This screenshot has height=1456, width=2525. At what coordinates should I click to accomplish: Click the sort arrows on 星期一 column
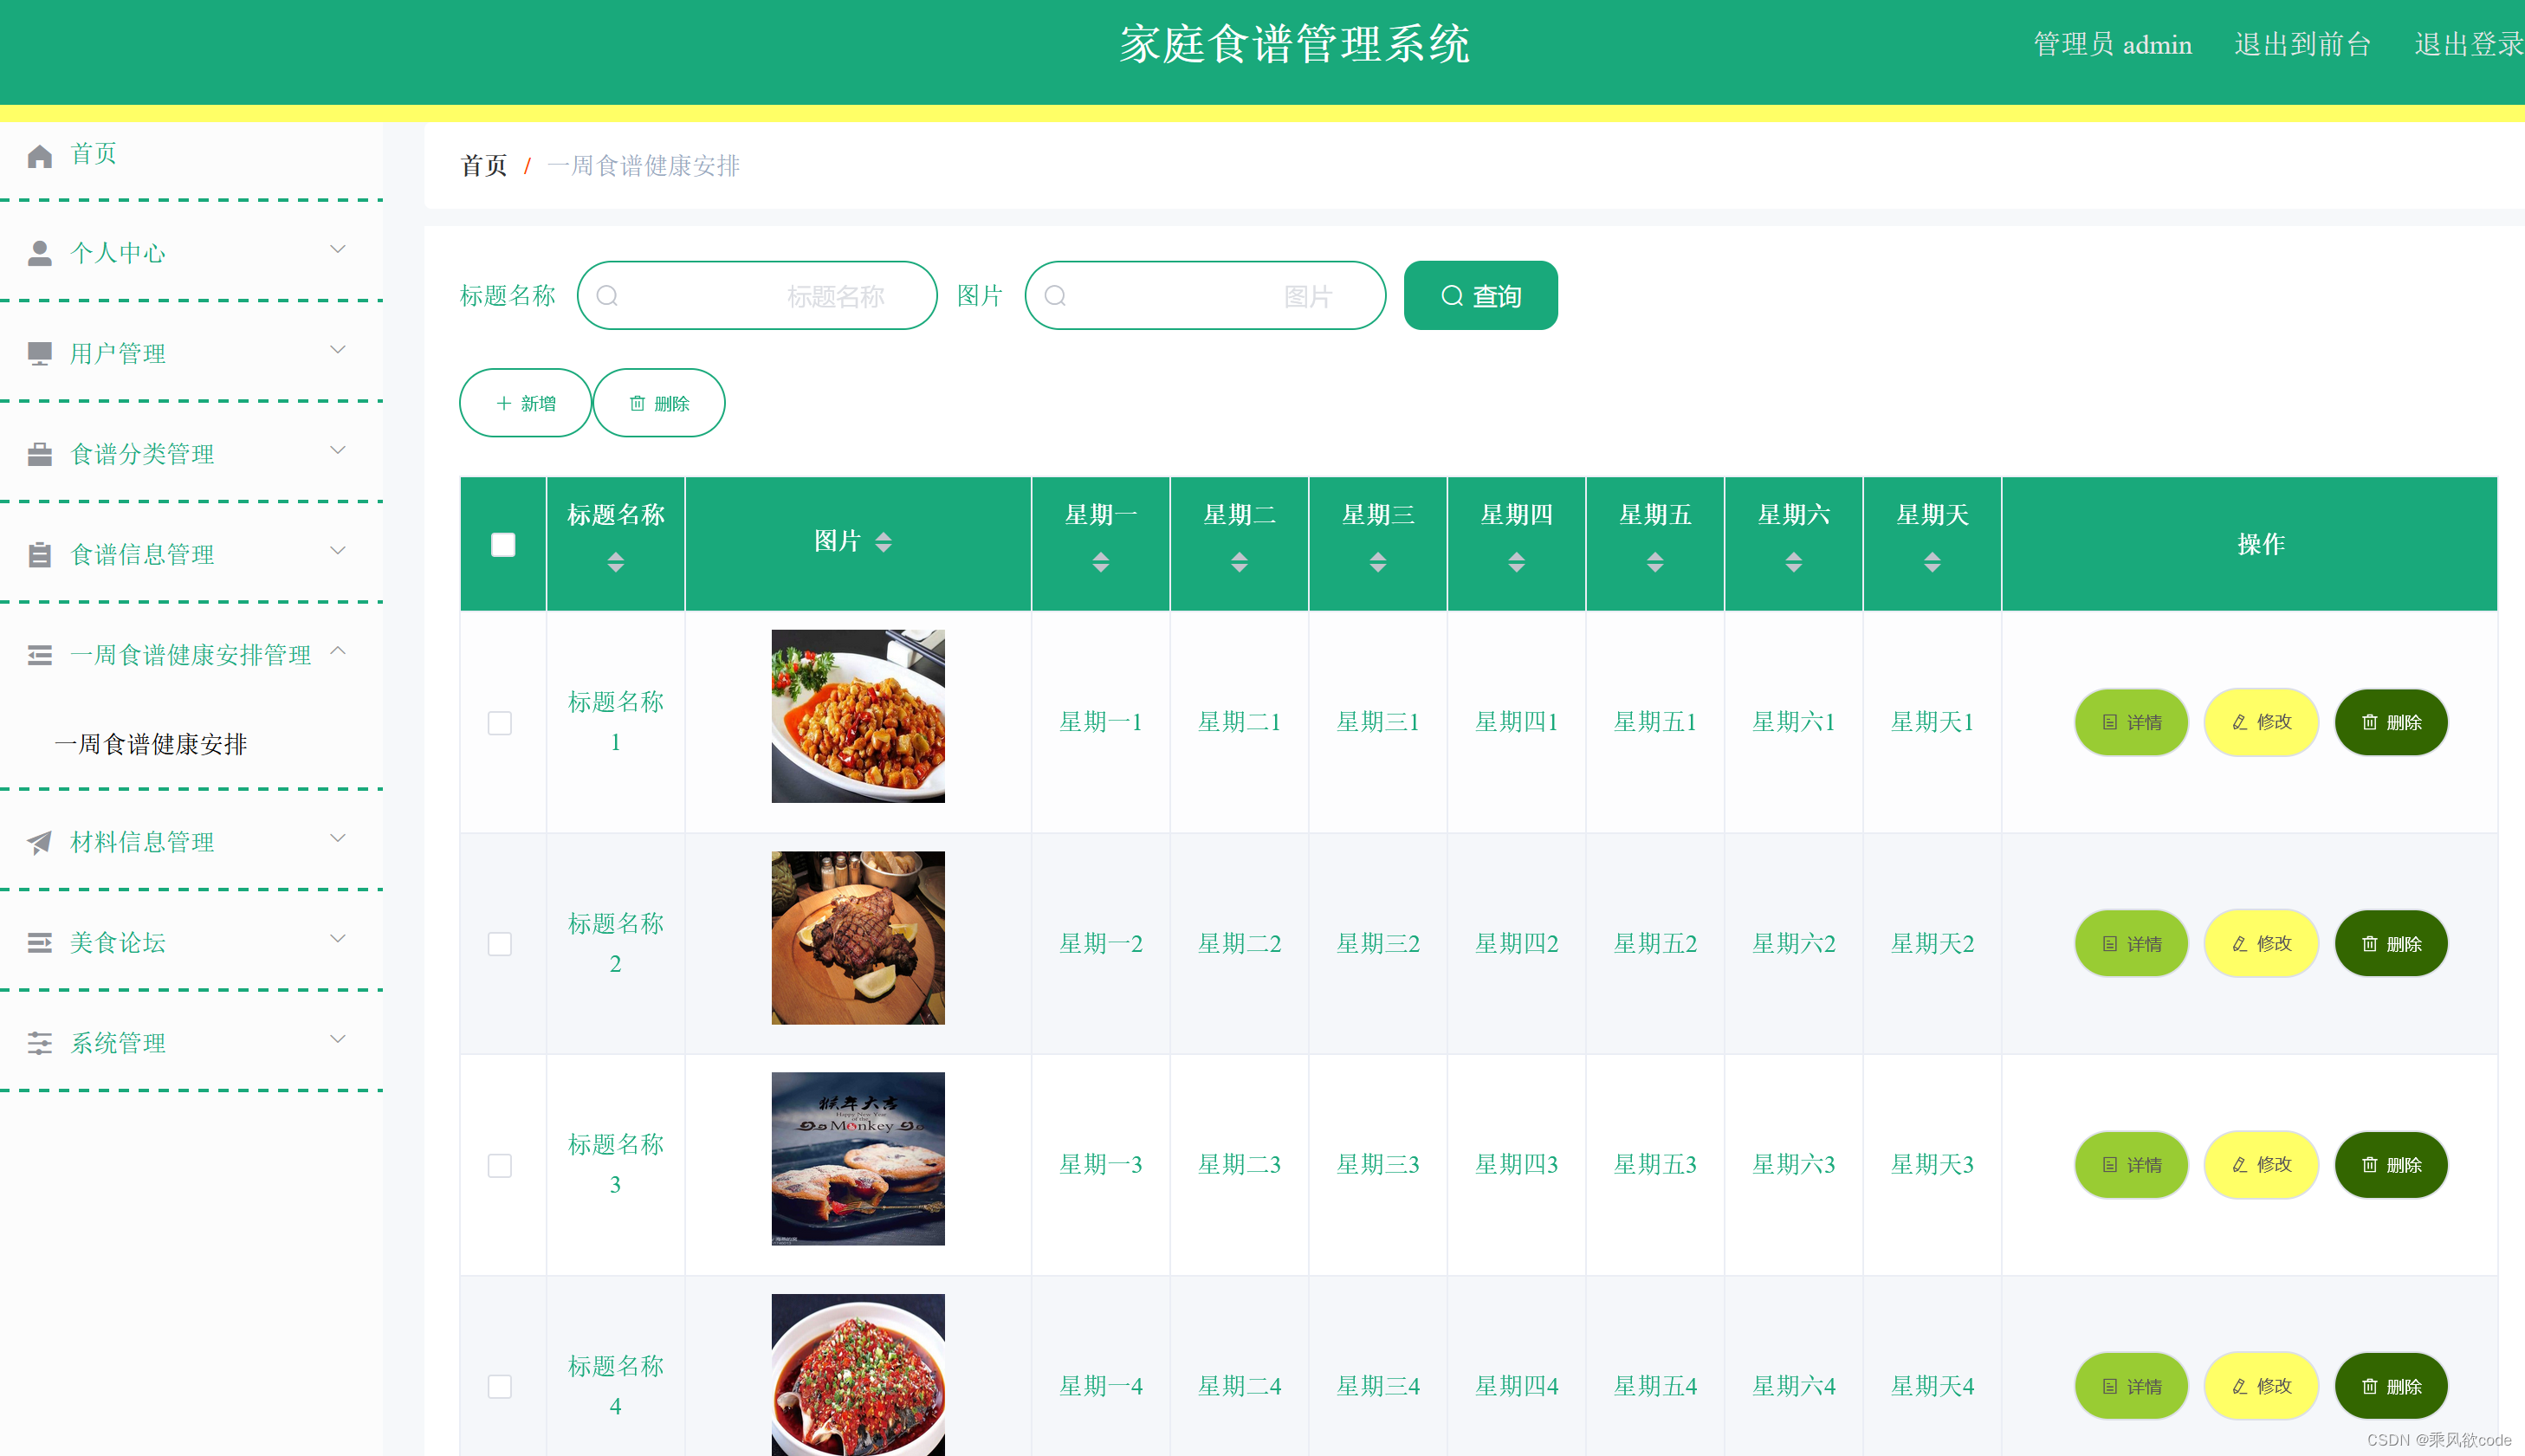[1100, 562]
